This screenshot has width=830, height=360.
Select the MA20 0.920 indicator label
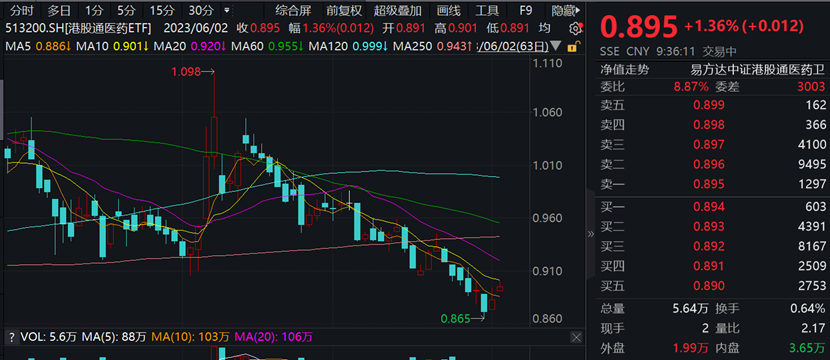click(x=190, y=47)
